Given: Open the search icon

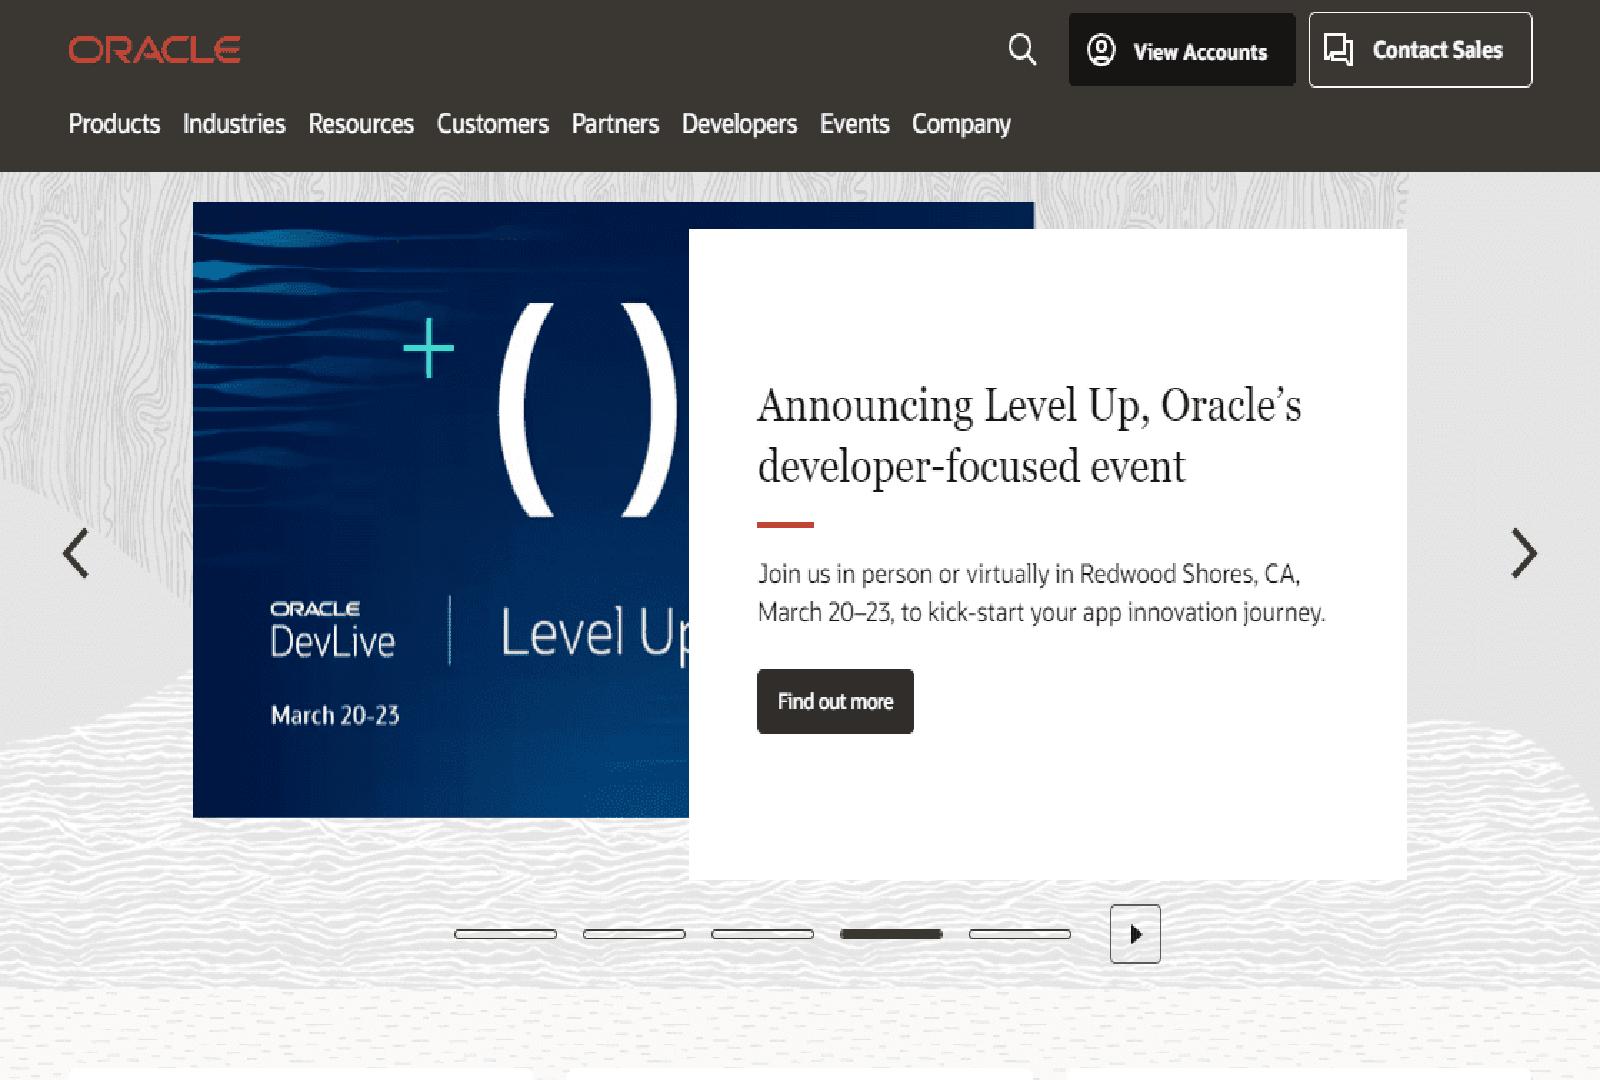Looking at the screenshot, I should [1022, 50].
